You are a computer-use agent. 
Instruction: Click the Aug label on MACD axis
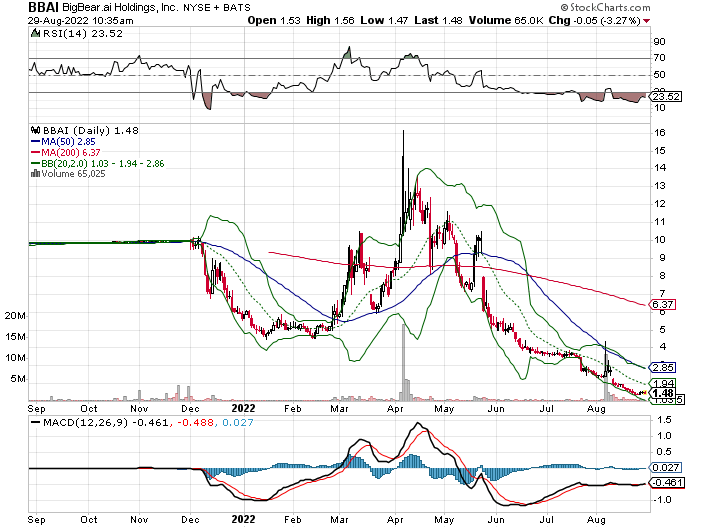point(596,520)
